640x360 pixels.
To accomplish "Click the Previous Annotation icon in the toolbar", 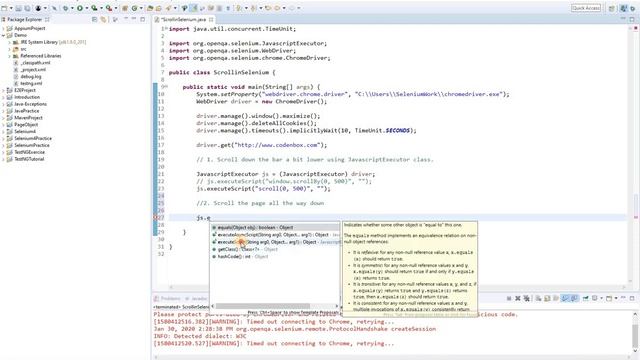I will [253, 8].
